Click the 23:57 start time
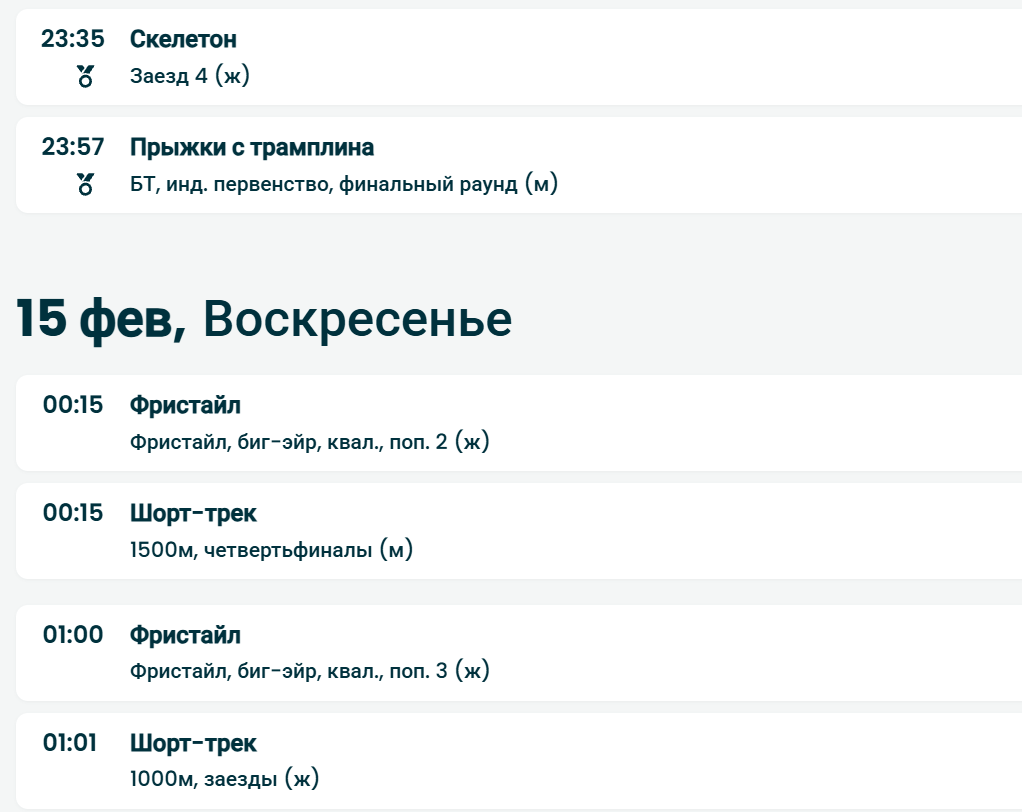The height and width of the screenshot is (812, 1022). pyautogui.click(x=72, y=148)
